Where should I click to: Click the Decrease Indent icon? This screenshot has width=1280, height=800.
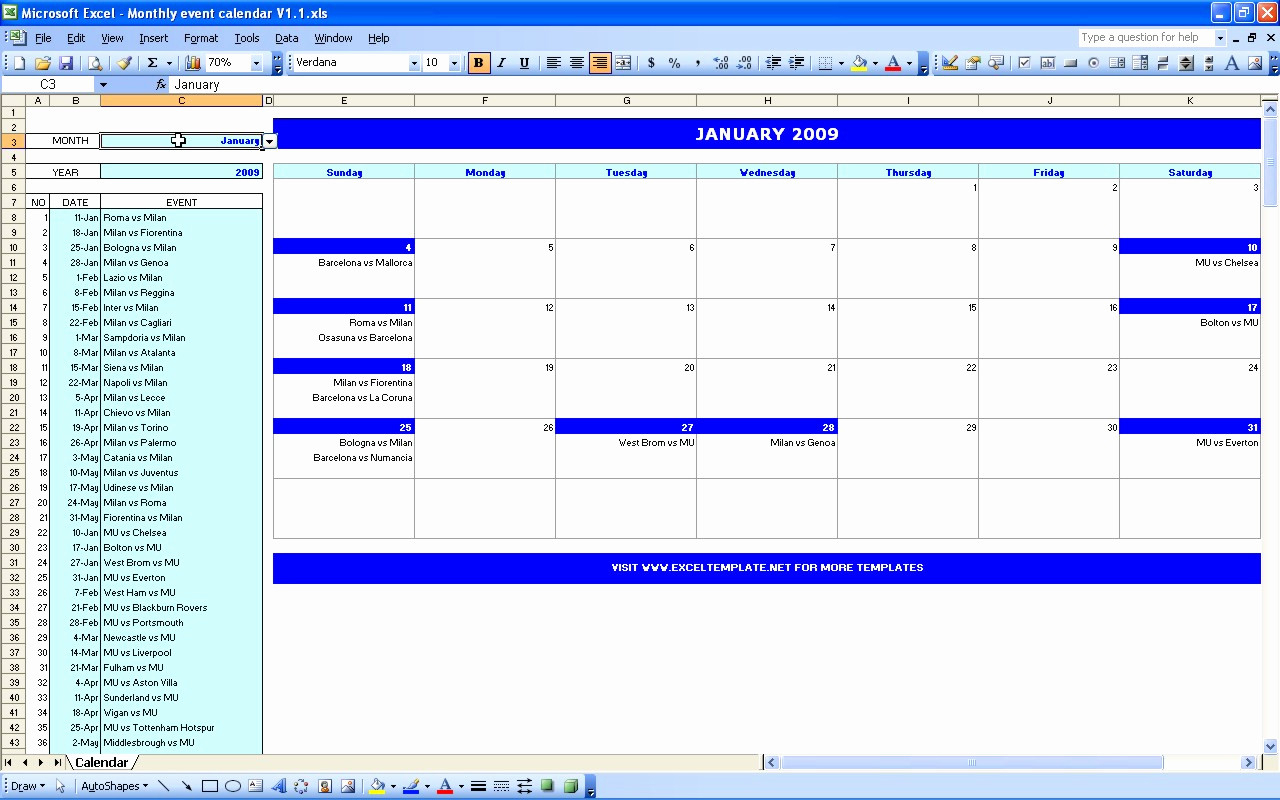pyautogui.click(x=773, y=63)
